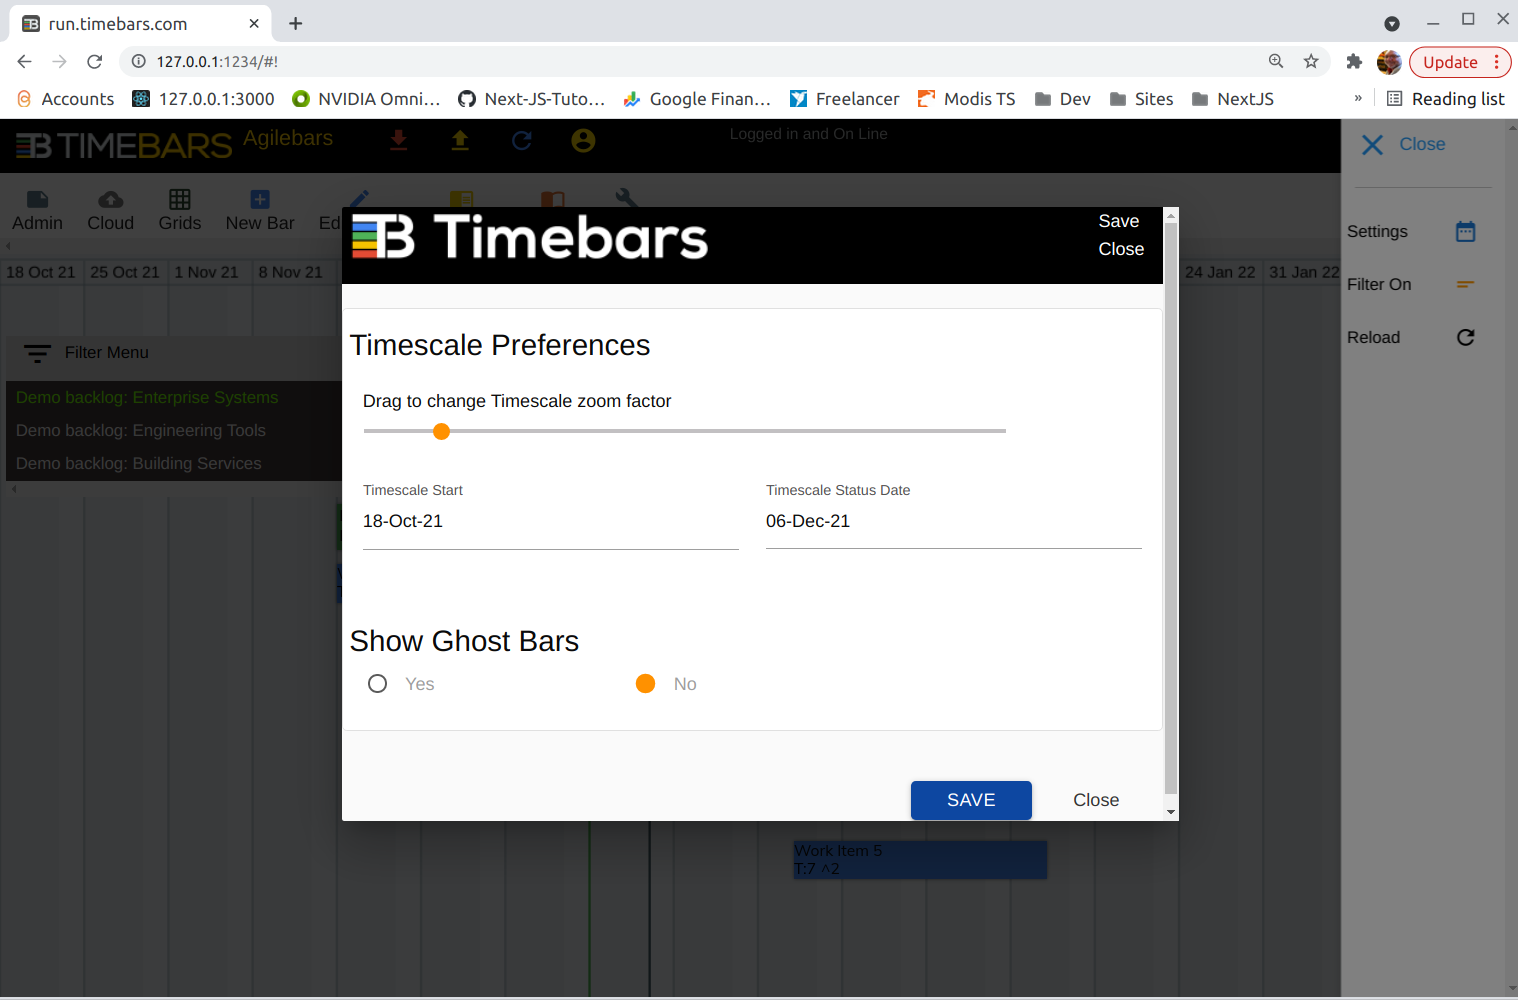Click the upload arrow icon in header

[460, 140]
